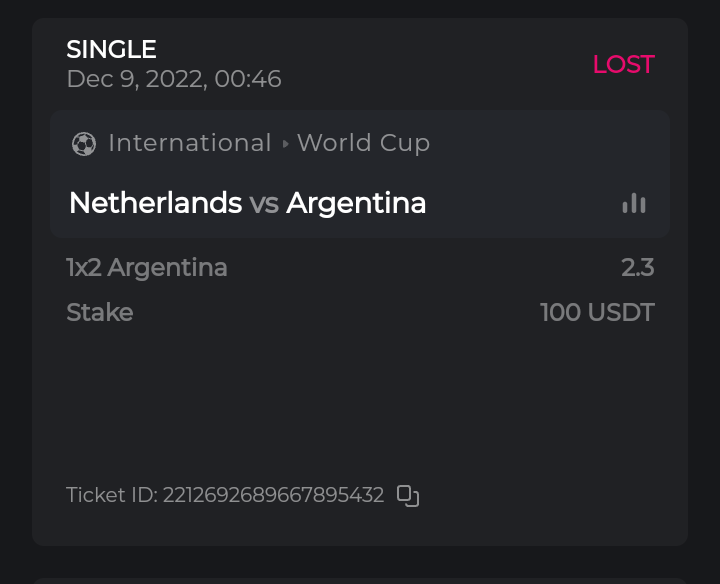Click the Dec 9, 2022 bet date
Image resolution: width=720 pixels, height=584 pixels.
click(x=174, y=79)
